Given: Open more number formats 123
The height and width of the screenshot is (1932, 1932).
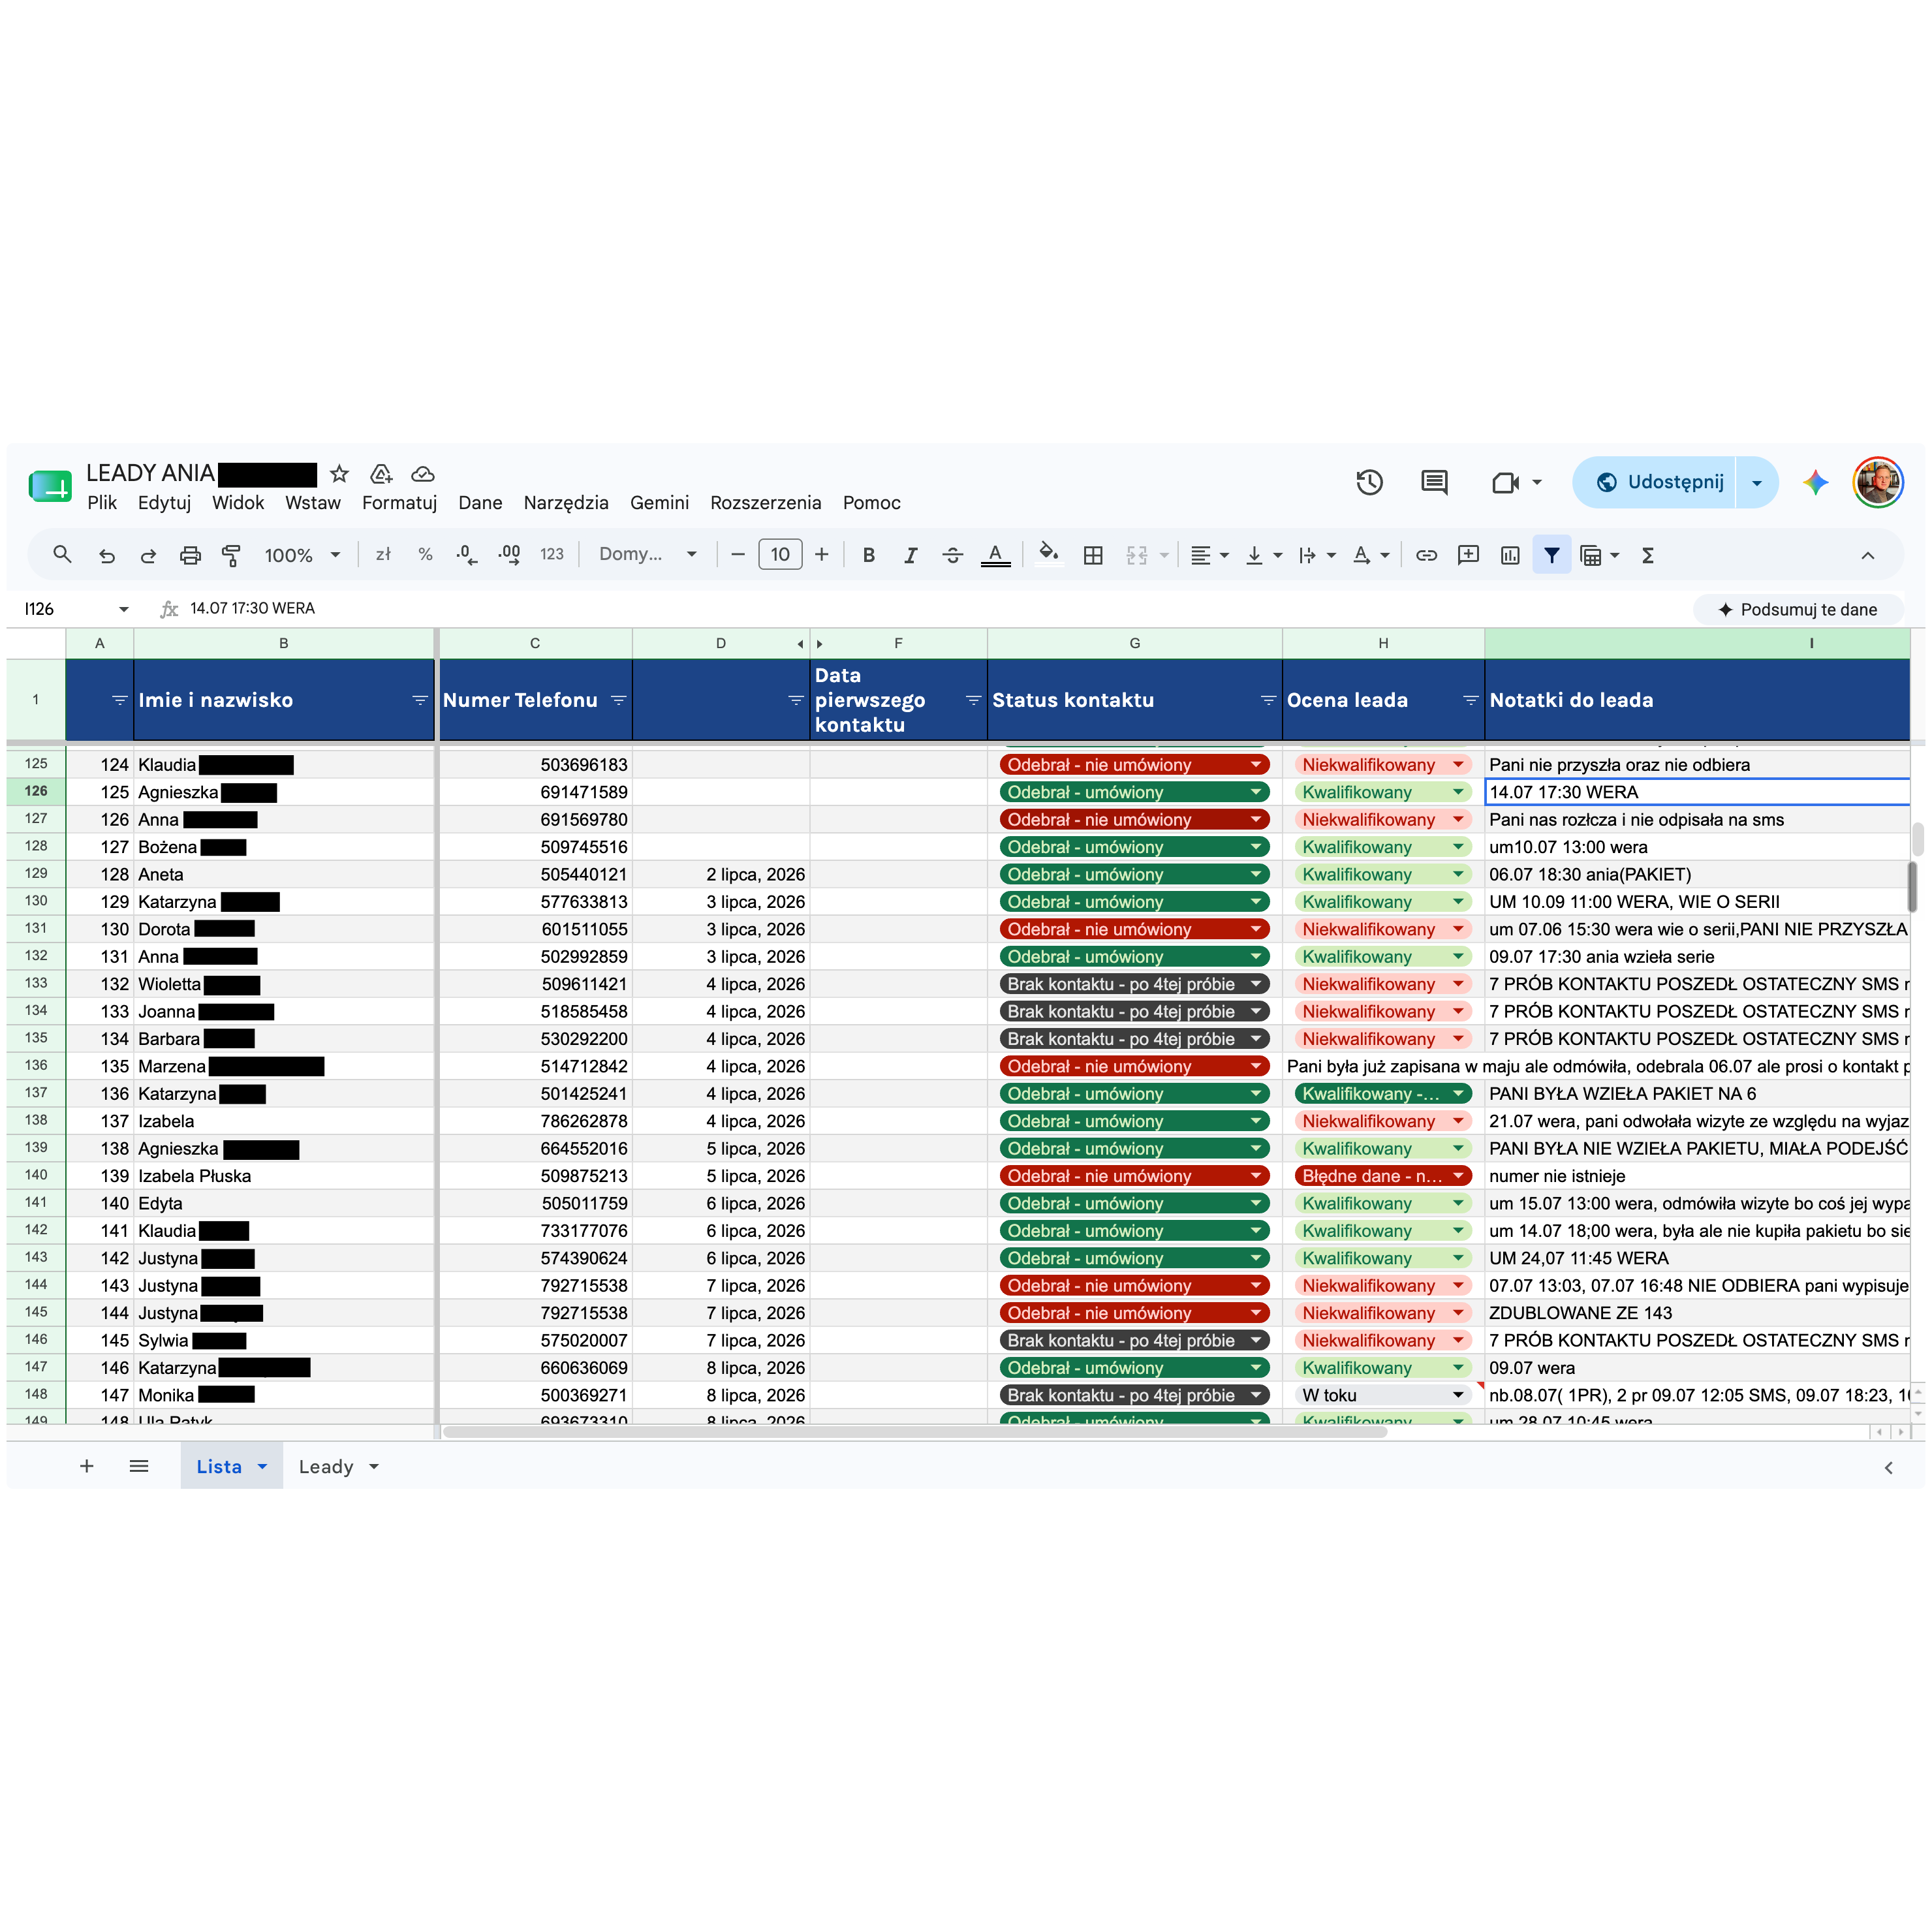Looking at the screenshot, I should (552, 555).
